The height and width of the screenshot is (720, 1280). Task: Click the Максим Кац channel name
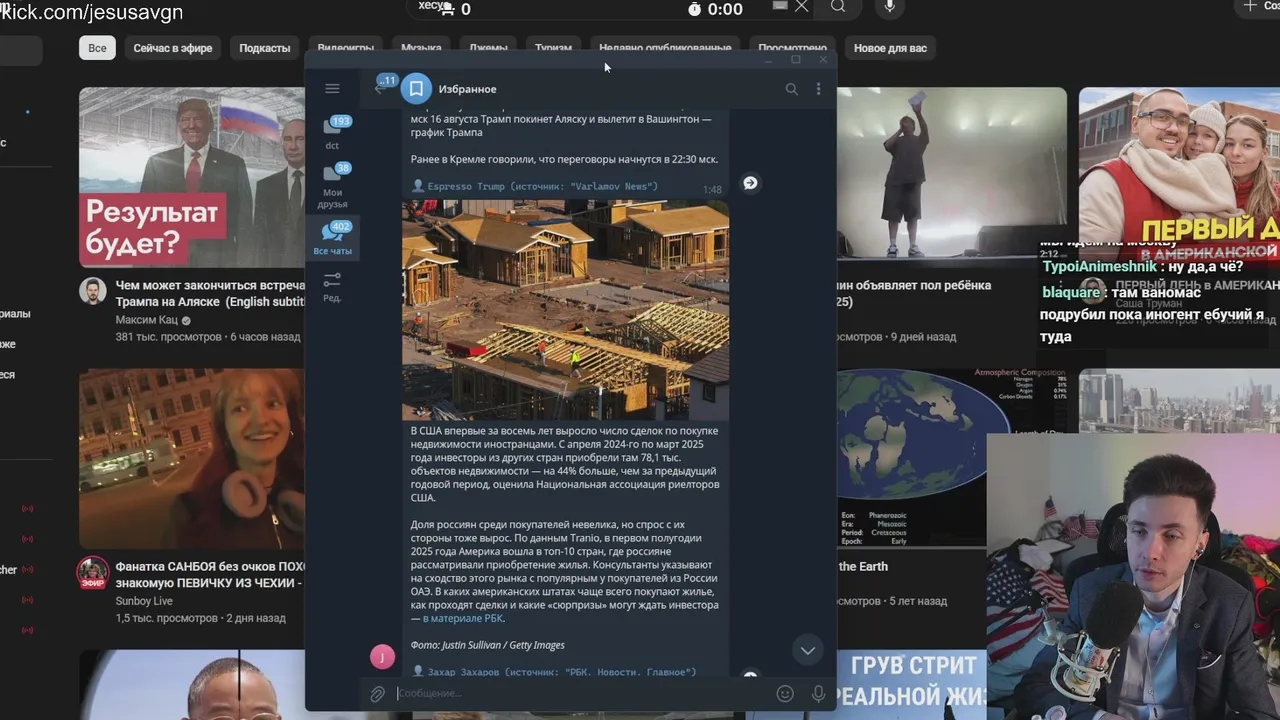[x=146, y=320]
